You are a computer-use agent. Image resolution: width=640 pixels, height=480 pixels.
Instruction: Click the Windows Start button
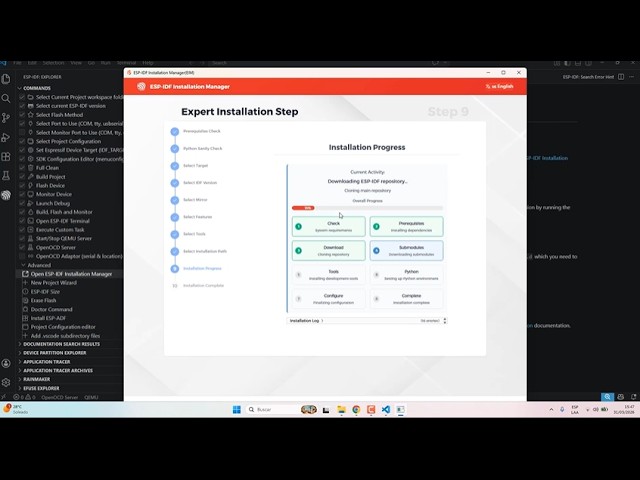pos(237,409)
